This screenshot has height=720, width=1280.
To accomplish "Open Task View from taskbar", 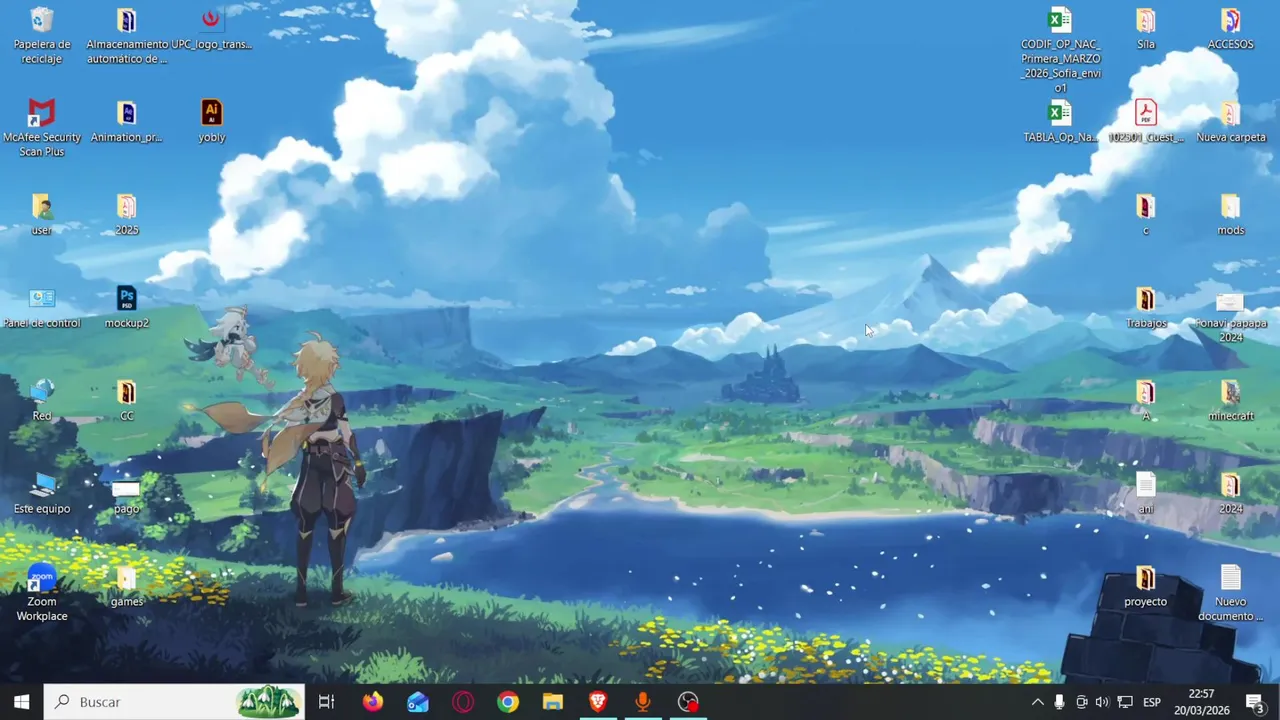I will (x=326, y=702).
